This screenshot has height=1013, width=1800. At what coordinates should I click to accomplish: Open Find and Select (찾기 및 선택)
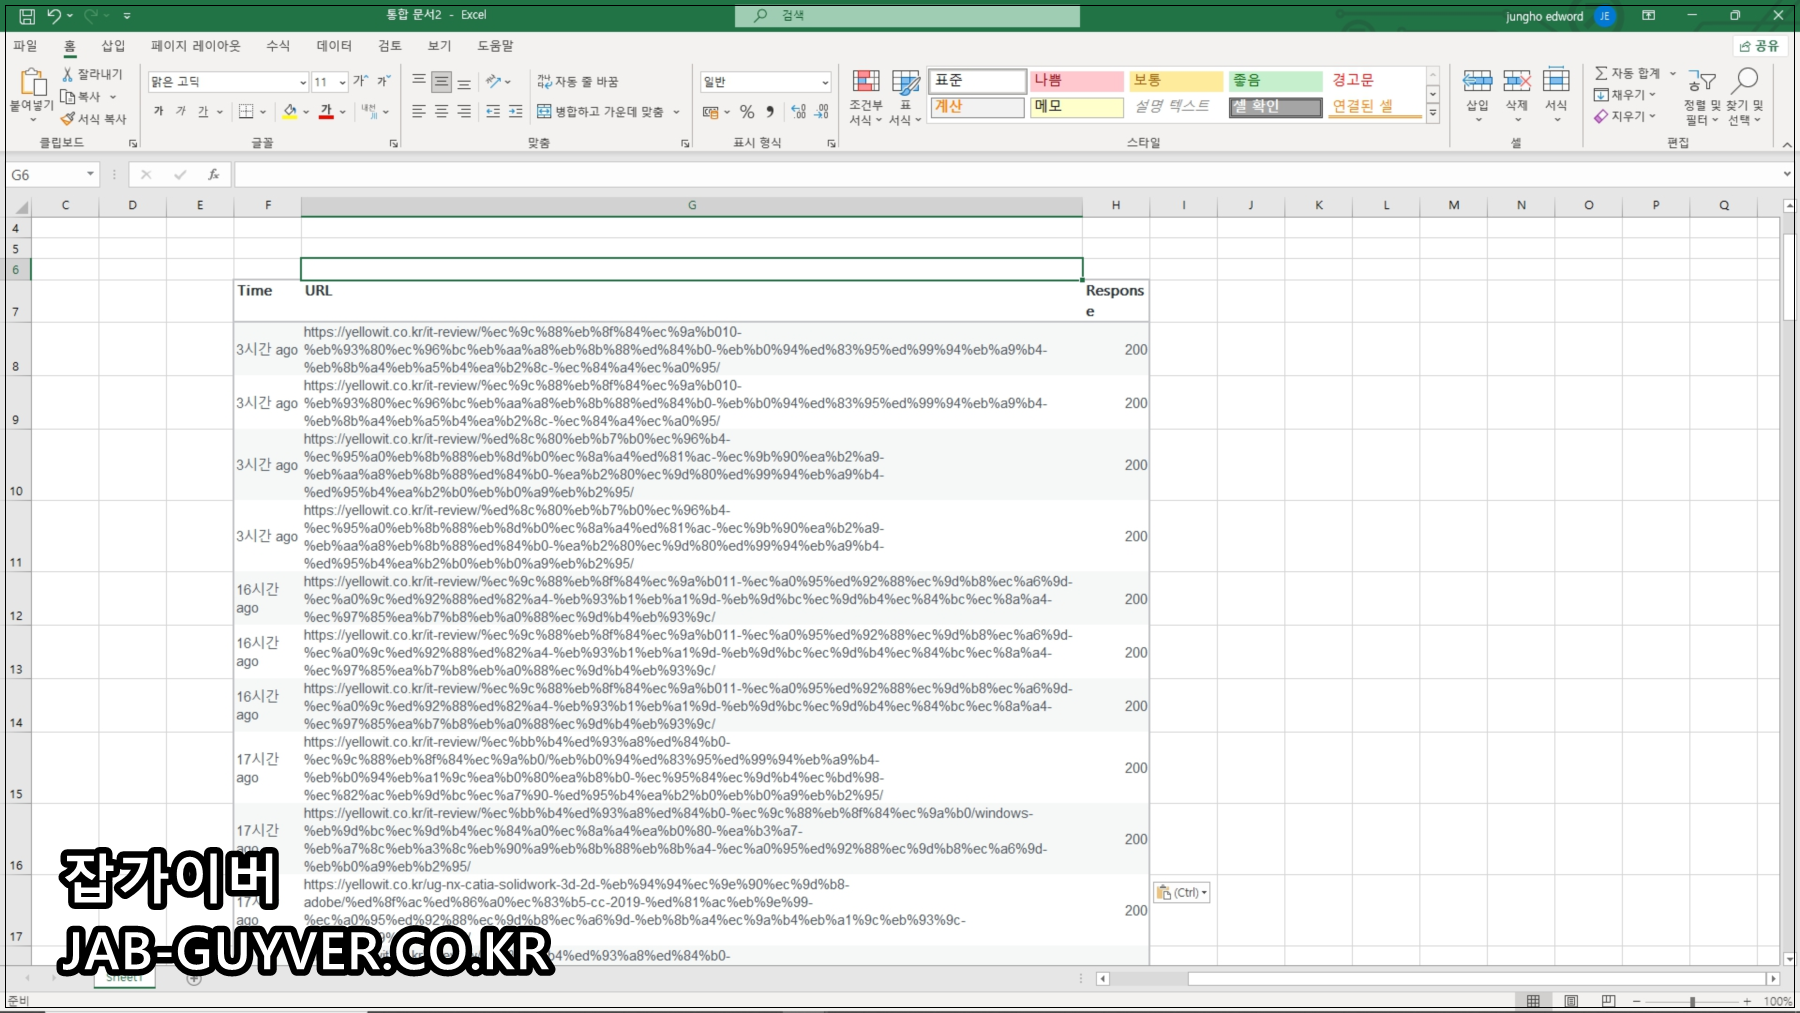1745,97
